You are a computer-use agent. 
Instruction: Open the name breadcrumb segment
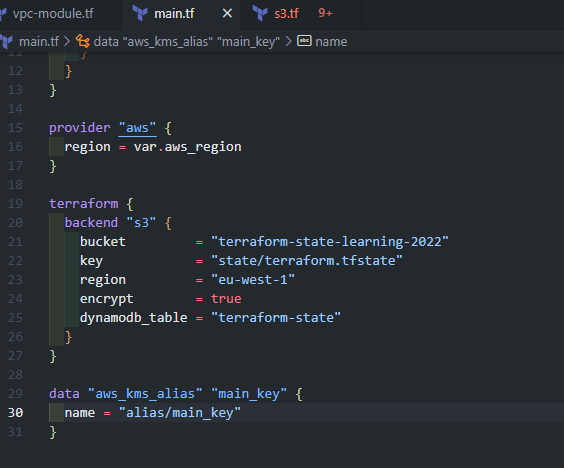331,42
